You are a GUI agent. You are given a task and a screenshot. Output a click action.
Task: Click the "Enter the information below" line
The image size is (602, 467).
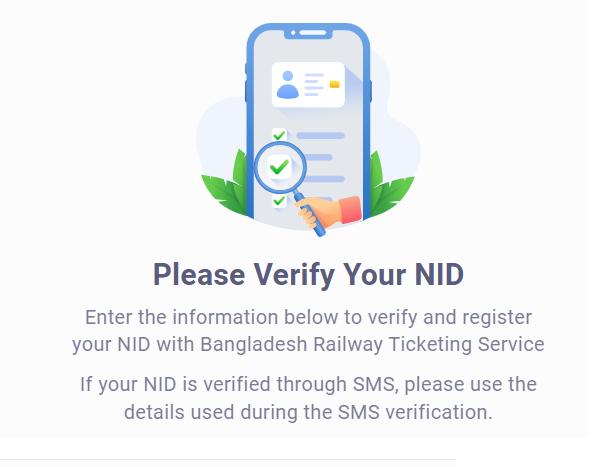click(308, 318)
